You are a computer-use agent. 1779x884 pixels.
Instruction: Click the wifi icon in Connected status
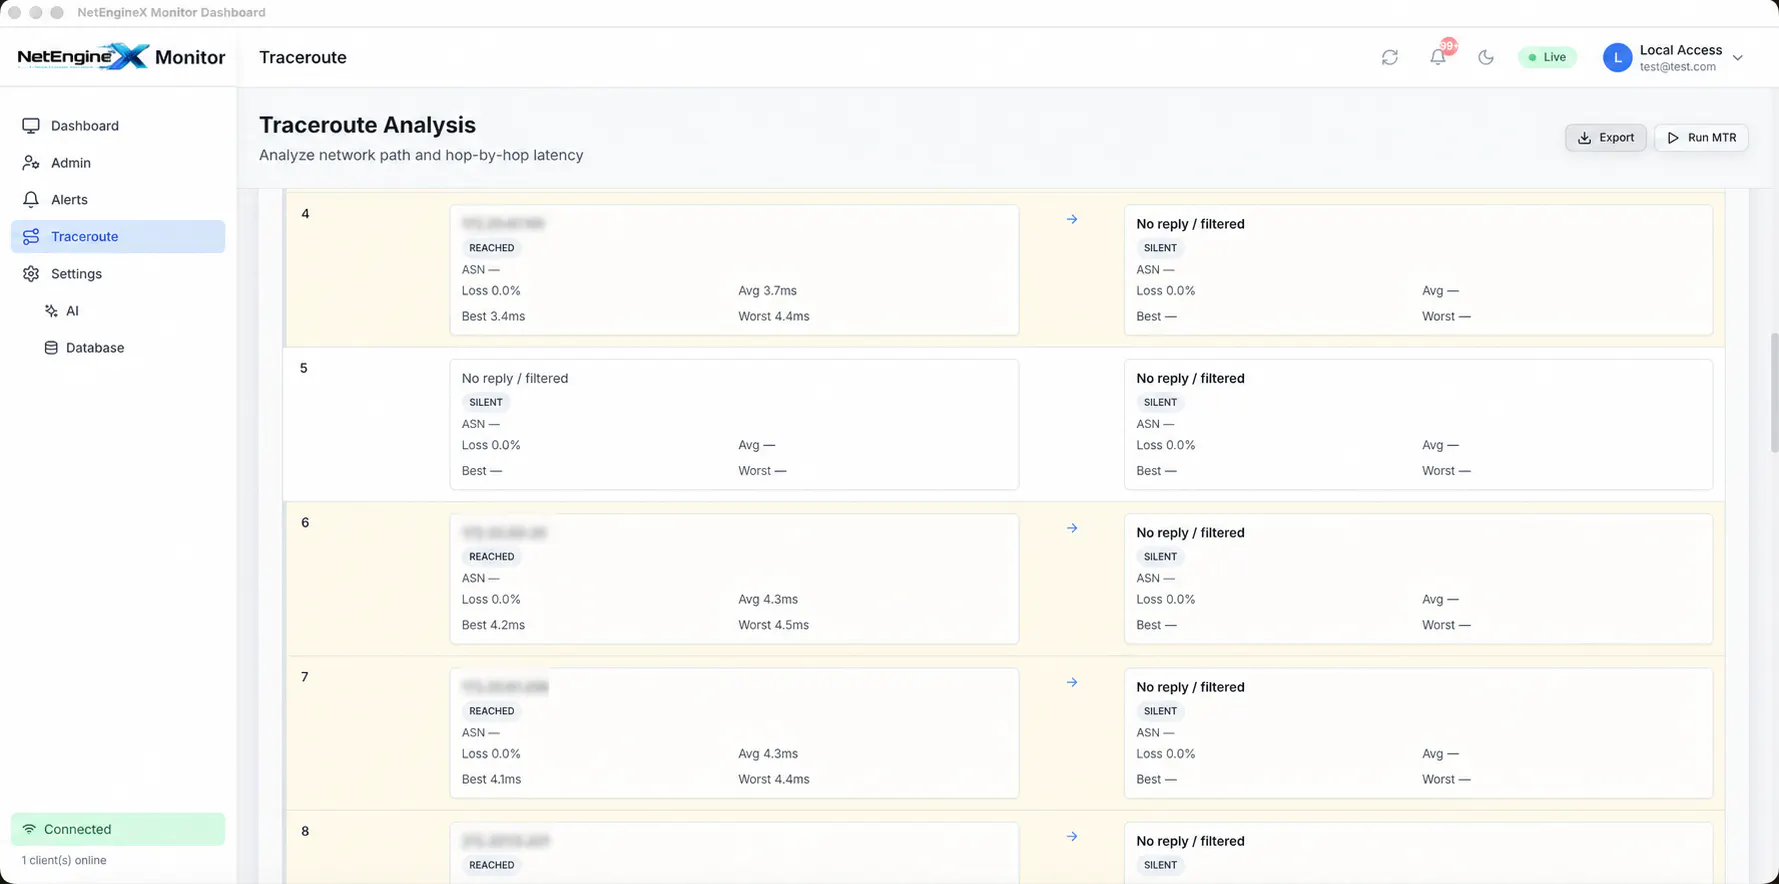point(29,829)
